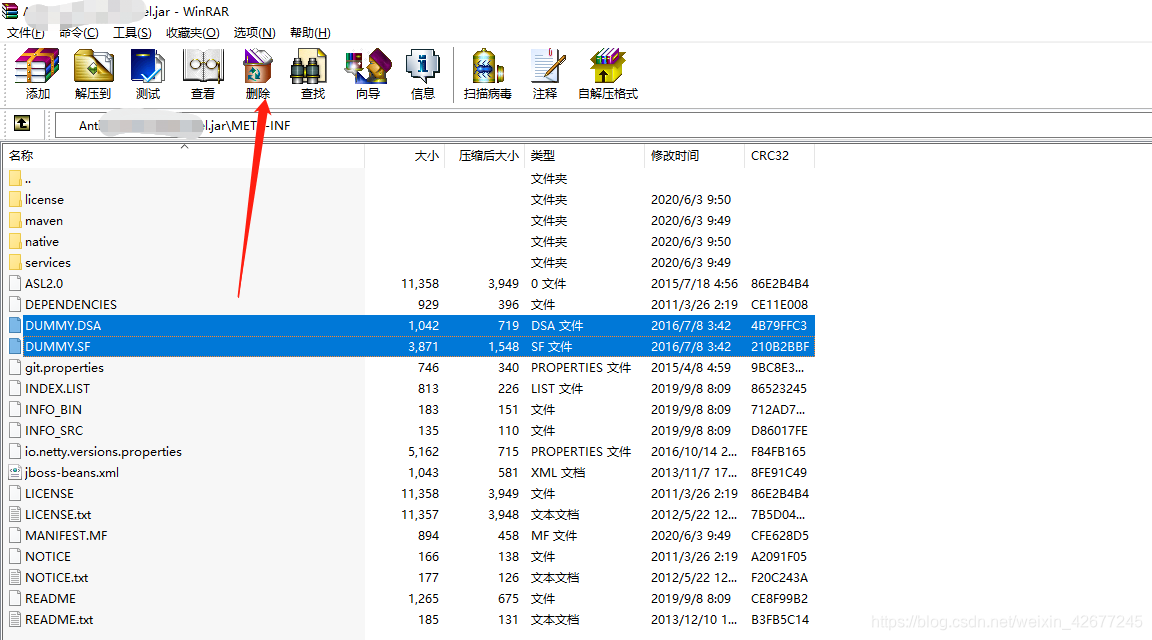
Task: Click the LICENSE.txt file icon
Action: pyautogui.click(x=15, y=514)
